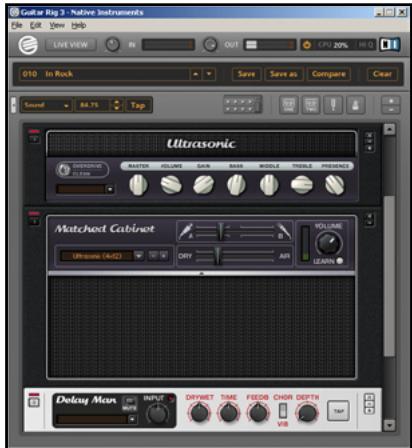Click the NI panel icon beside HI Q
This screenshot has height=448, width=412.
pyautogui.click(x=390, y=44)
